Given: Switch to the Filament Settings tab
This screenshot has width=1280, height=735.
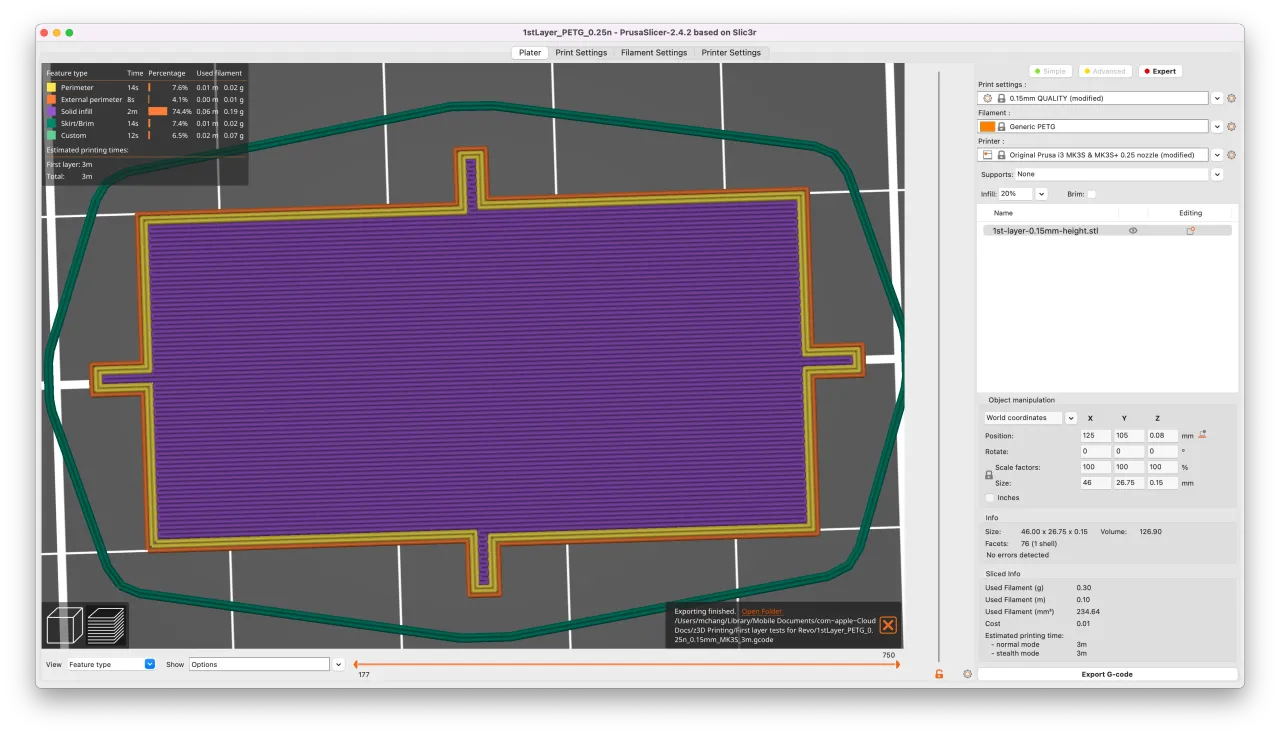Looking at the screenshot, I should (654, 52).
